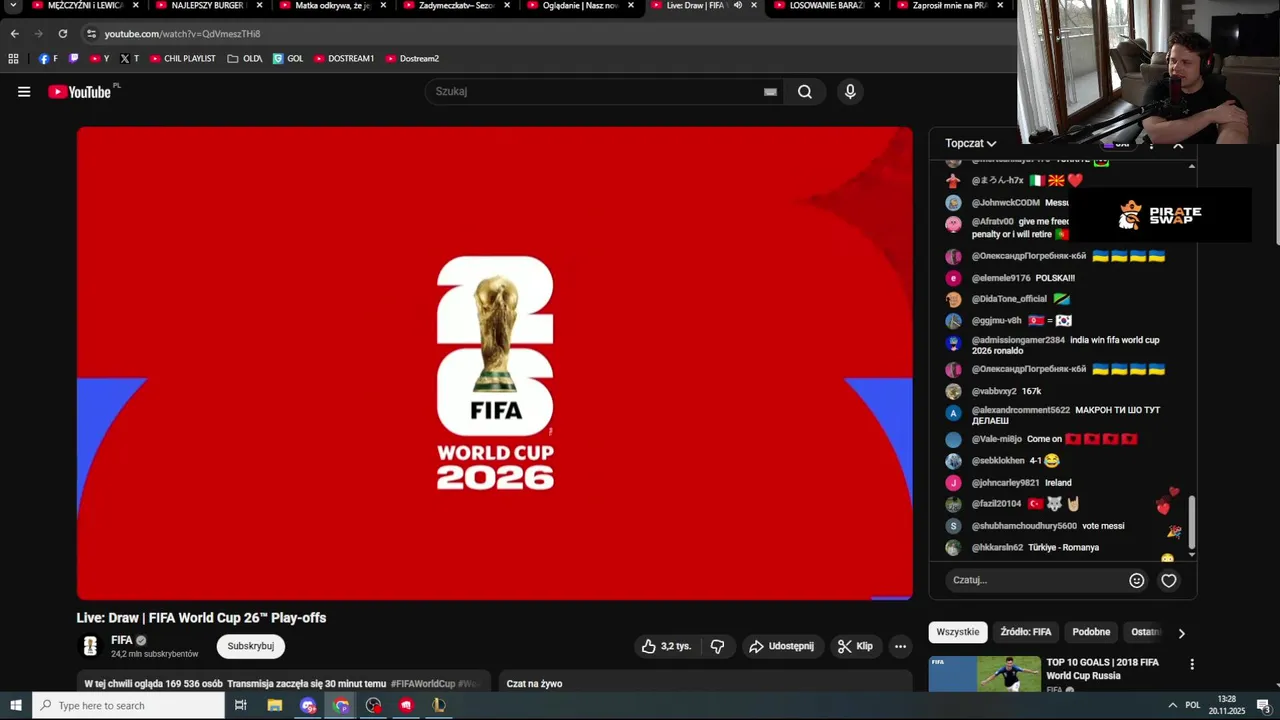Viewport: 1280px width, 720px height.
Task: Open the Facebook F bookmark
Action: click(x=48, y=59)
